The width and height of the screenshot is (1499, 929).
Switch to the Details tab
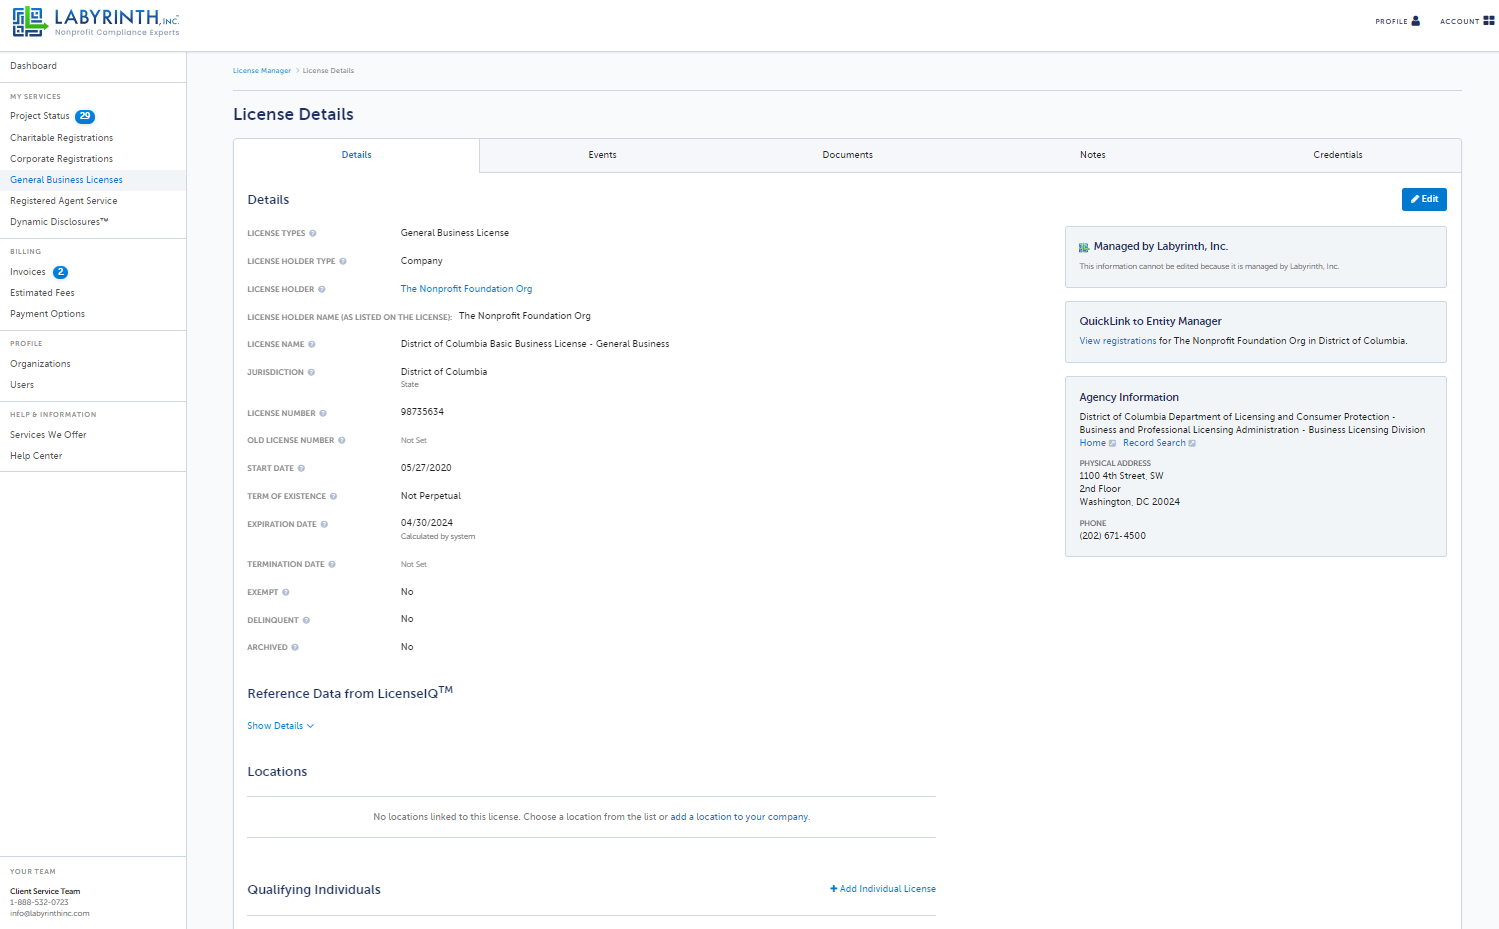356,155
